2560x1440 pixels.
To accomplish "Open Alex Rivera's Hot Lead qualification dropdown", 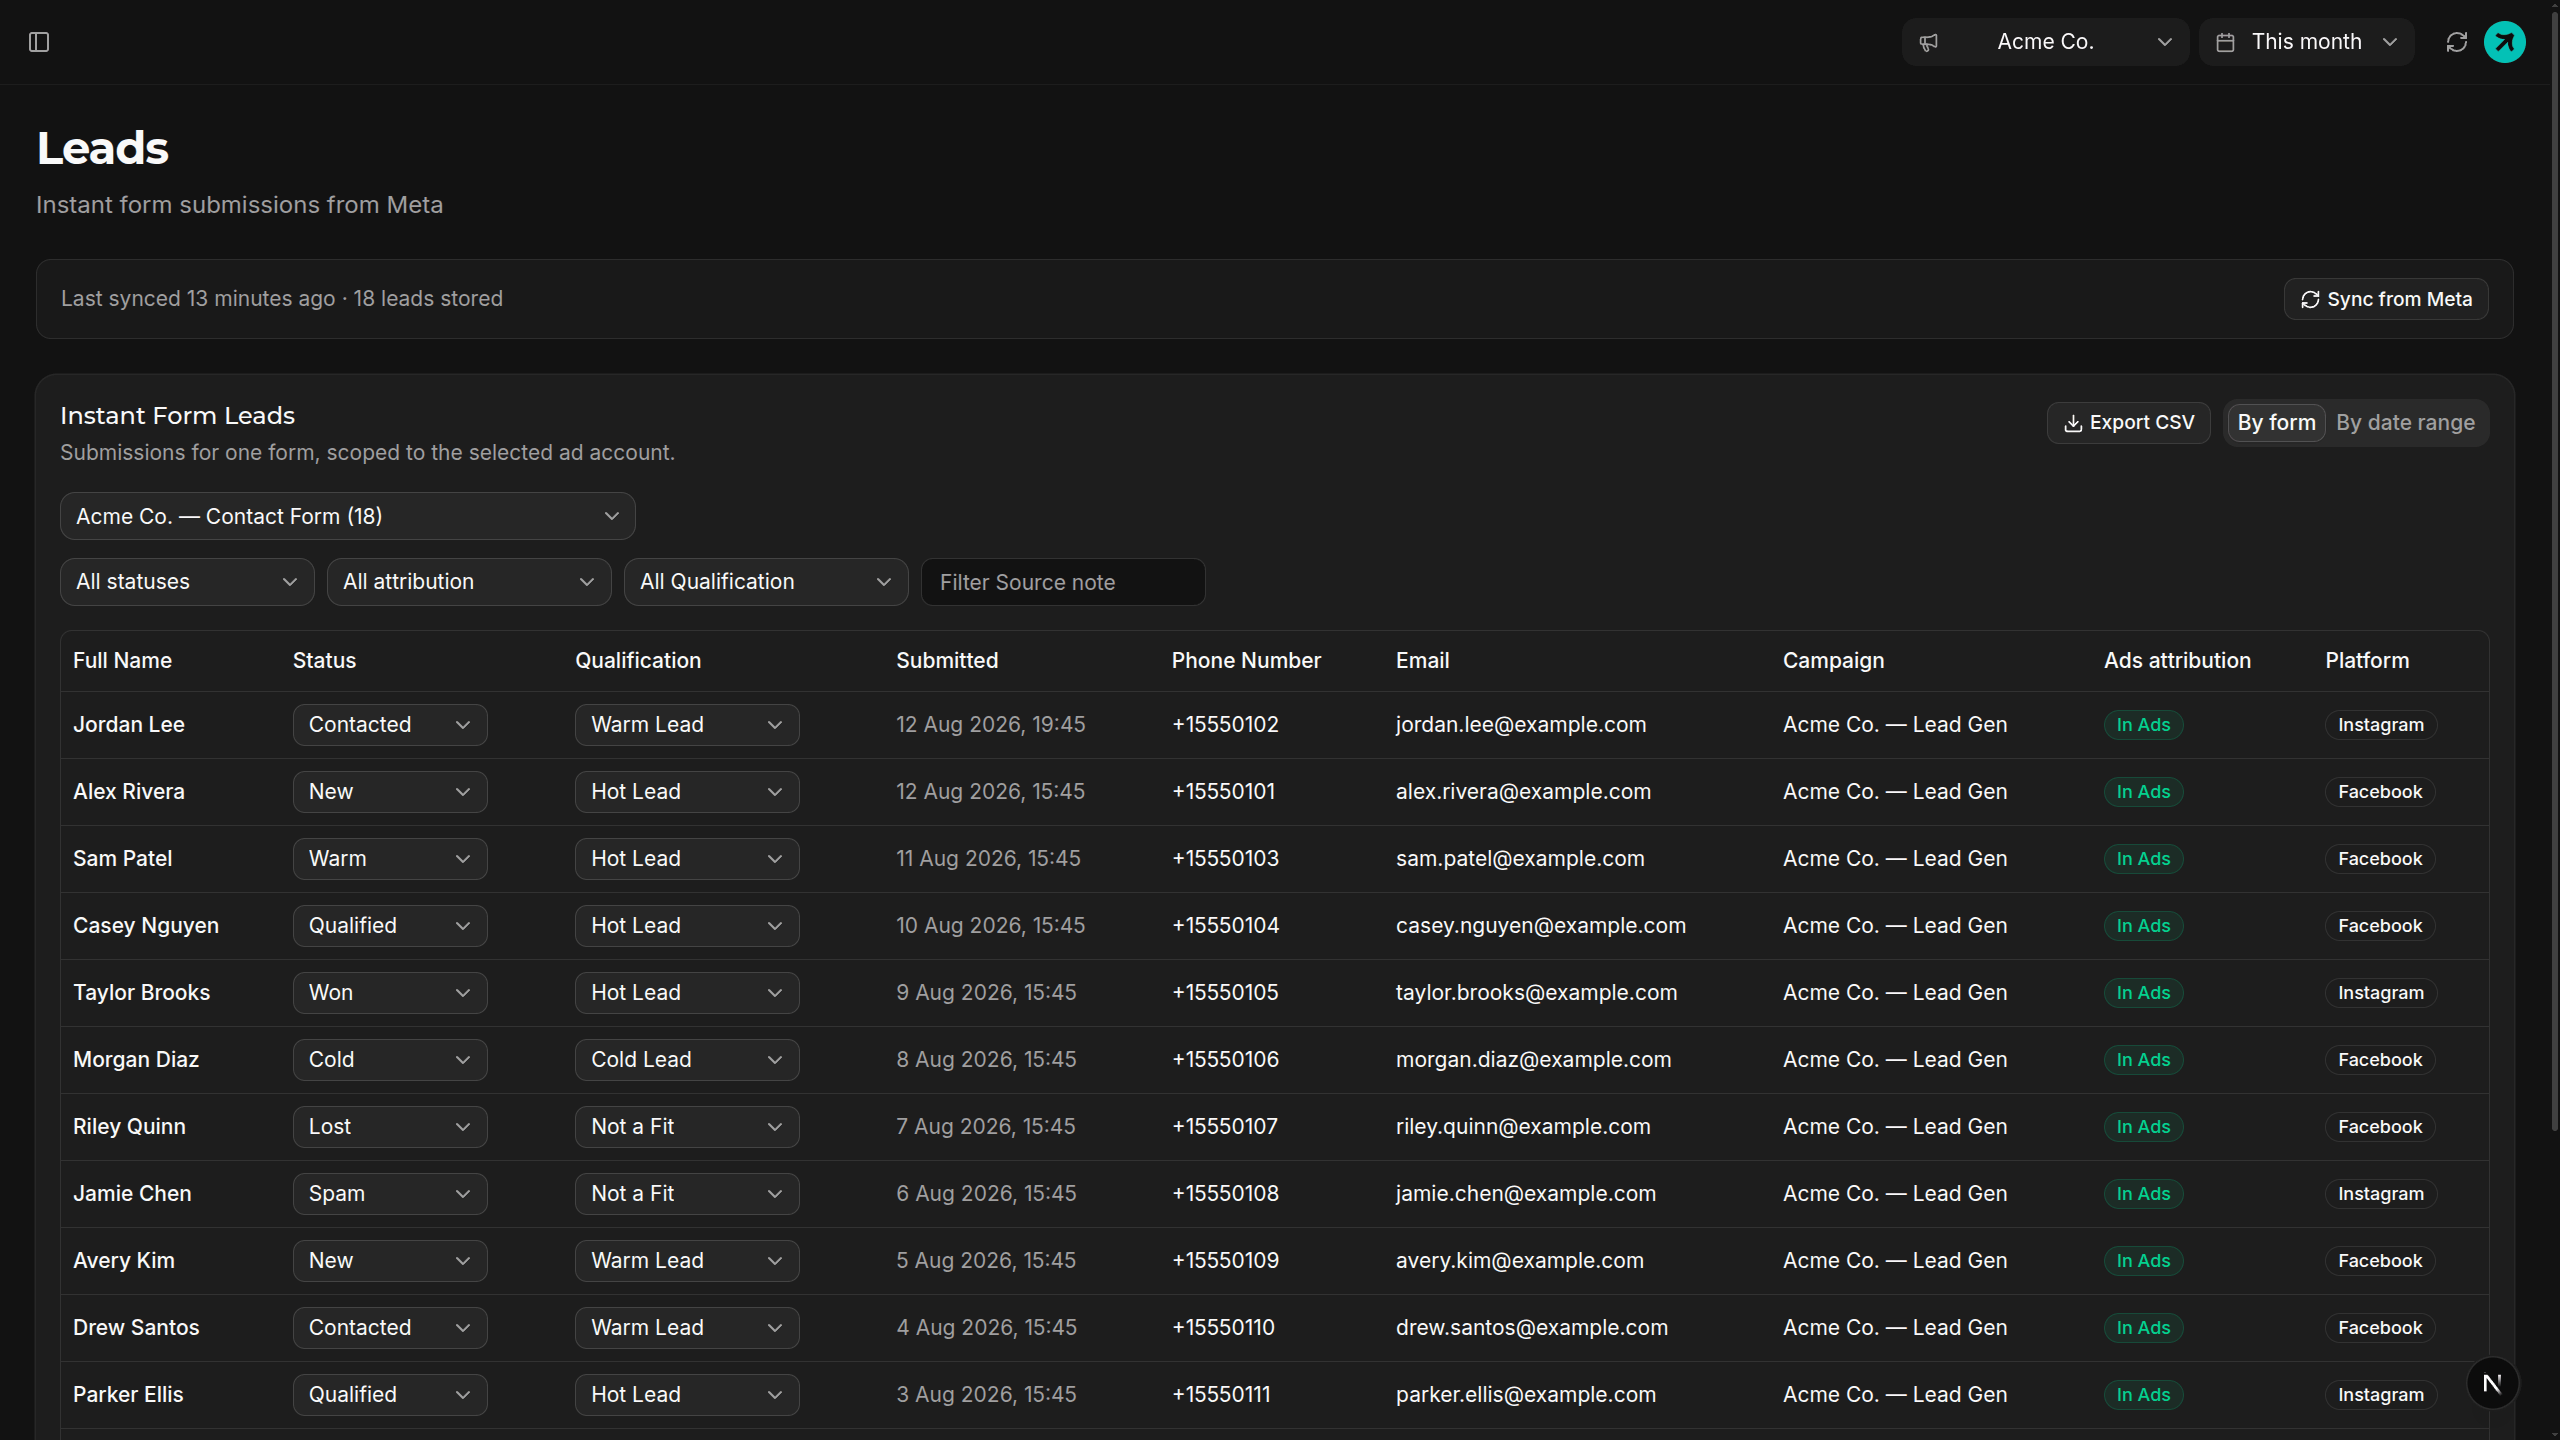I will 687,792.
